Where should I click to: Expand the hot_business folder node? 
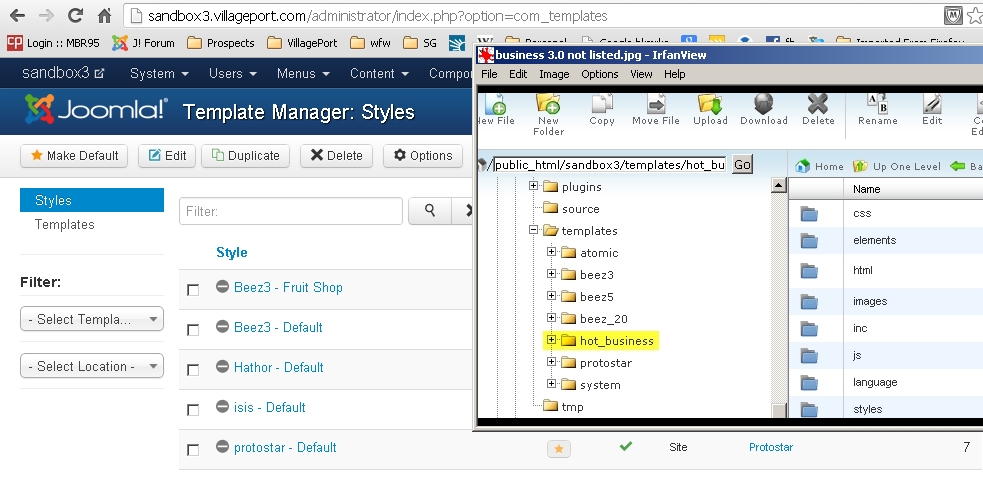pos(552,340)
